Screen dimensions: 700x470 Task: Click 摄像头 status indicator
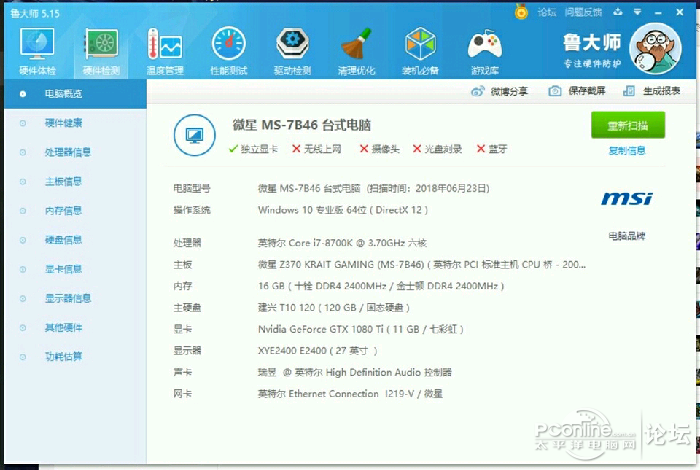click(x=380, y=149)
